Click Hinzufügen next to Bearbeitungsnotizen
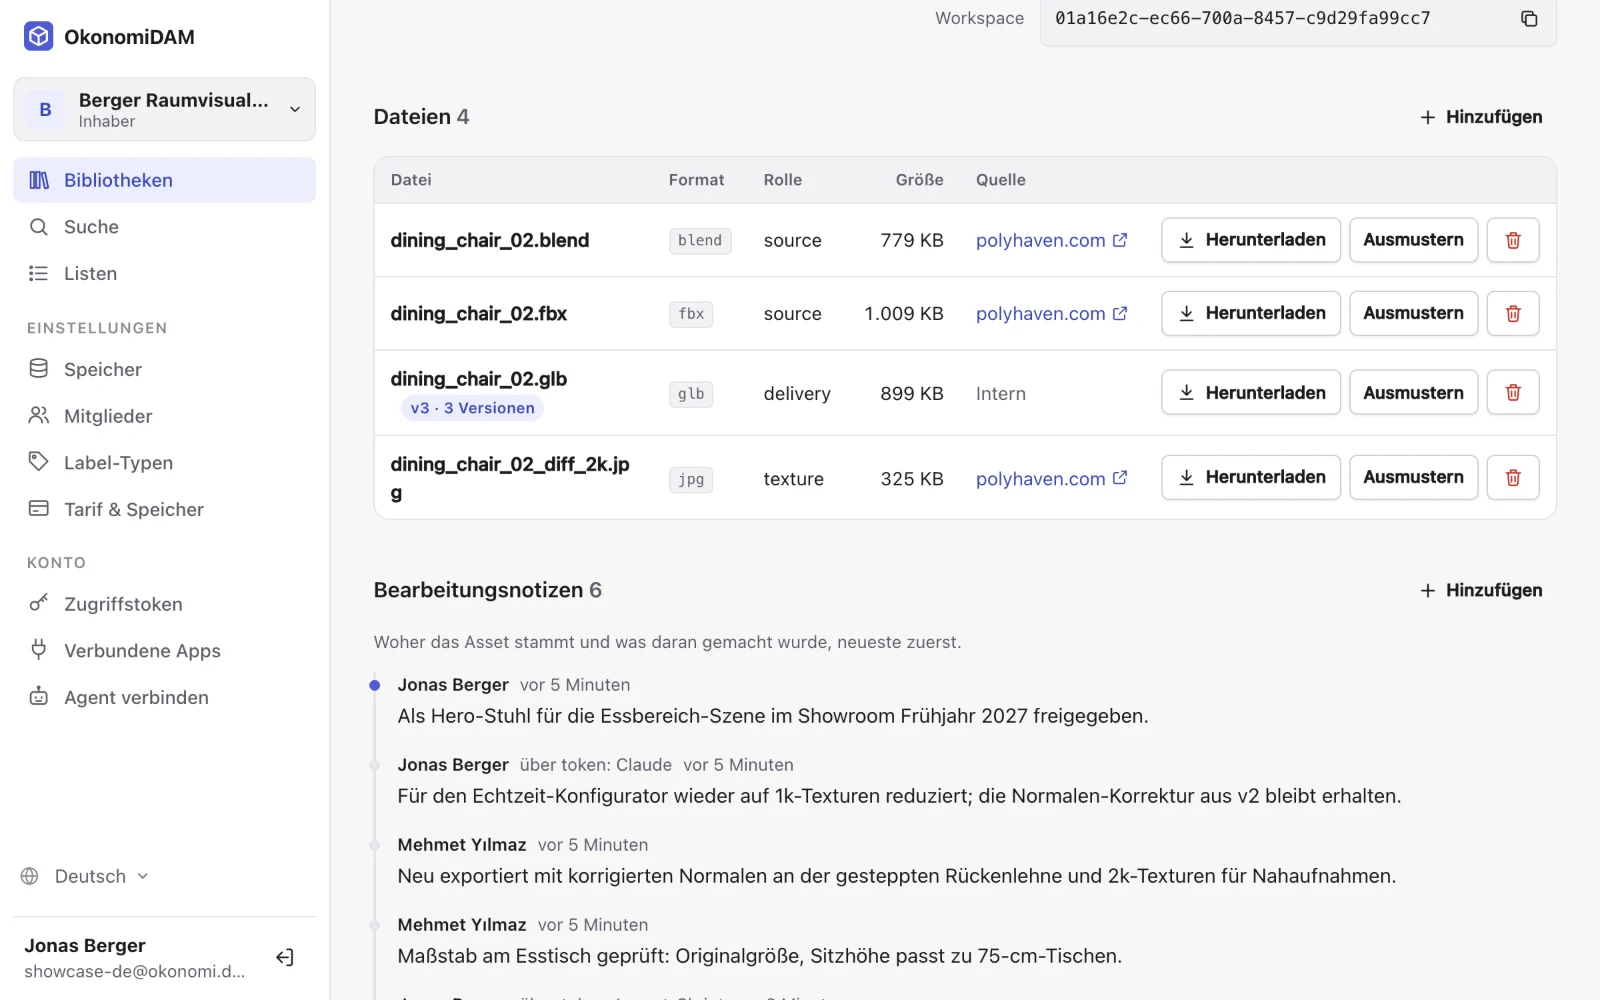This screenshot has height=1000, width=1600. click(1481, 590)
